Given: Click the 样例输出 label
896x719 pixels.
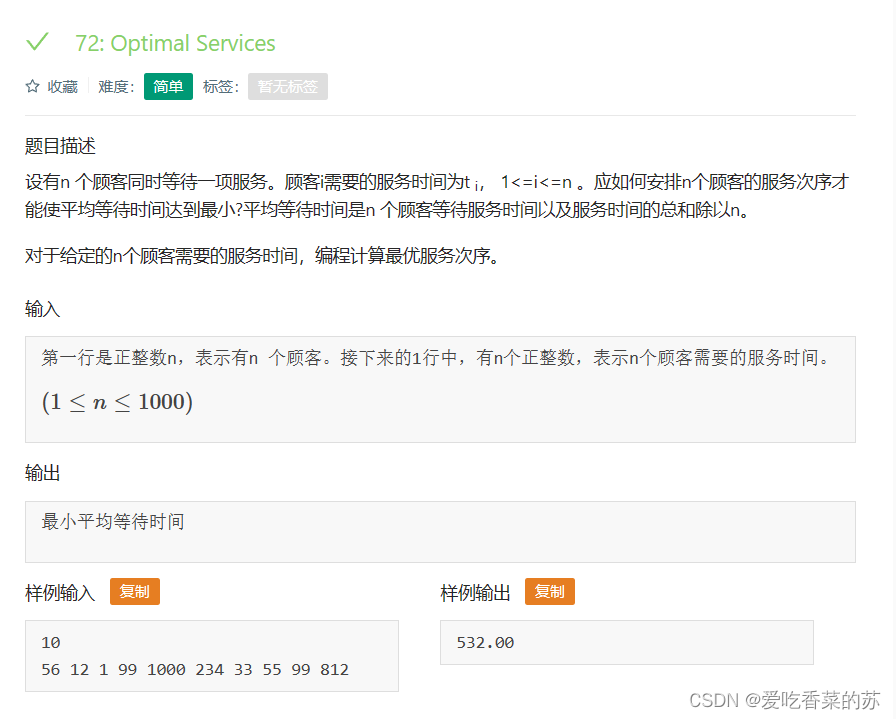Looking at the screenshot, I should tap(474, 591).
